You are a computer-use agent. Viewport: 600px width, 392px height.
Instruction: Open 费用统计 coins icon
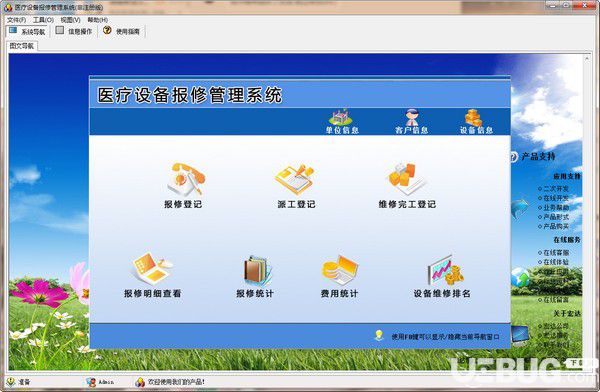(x=339, y=270)
